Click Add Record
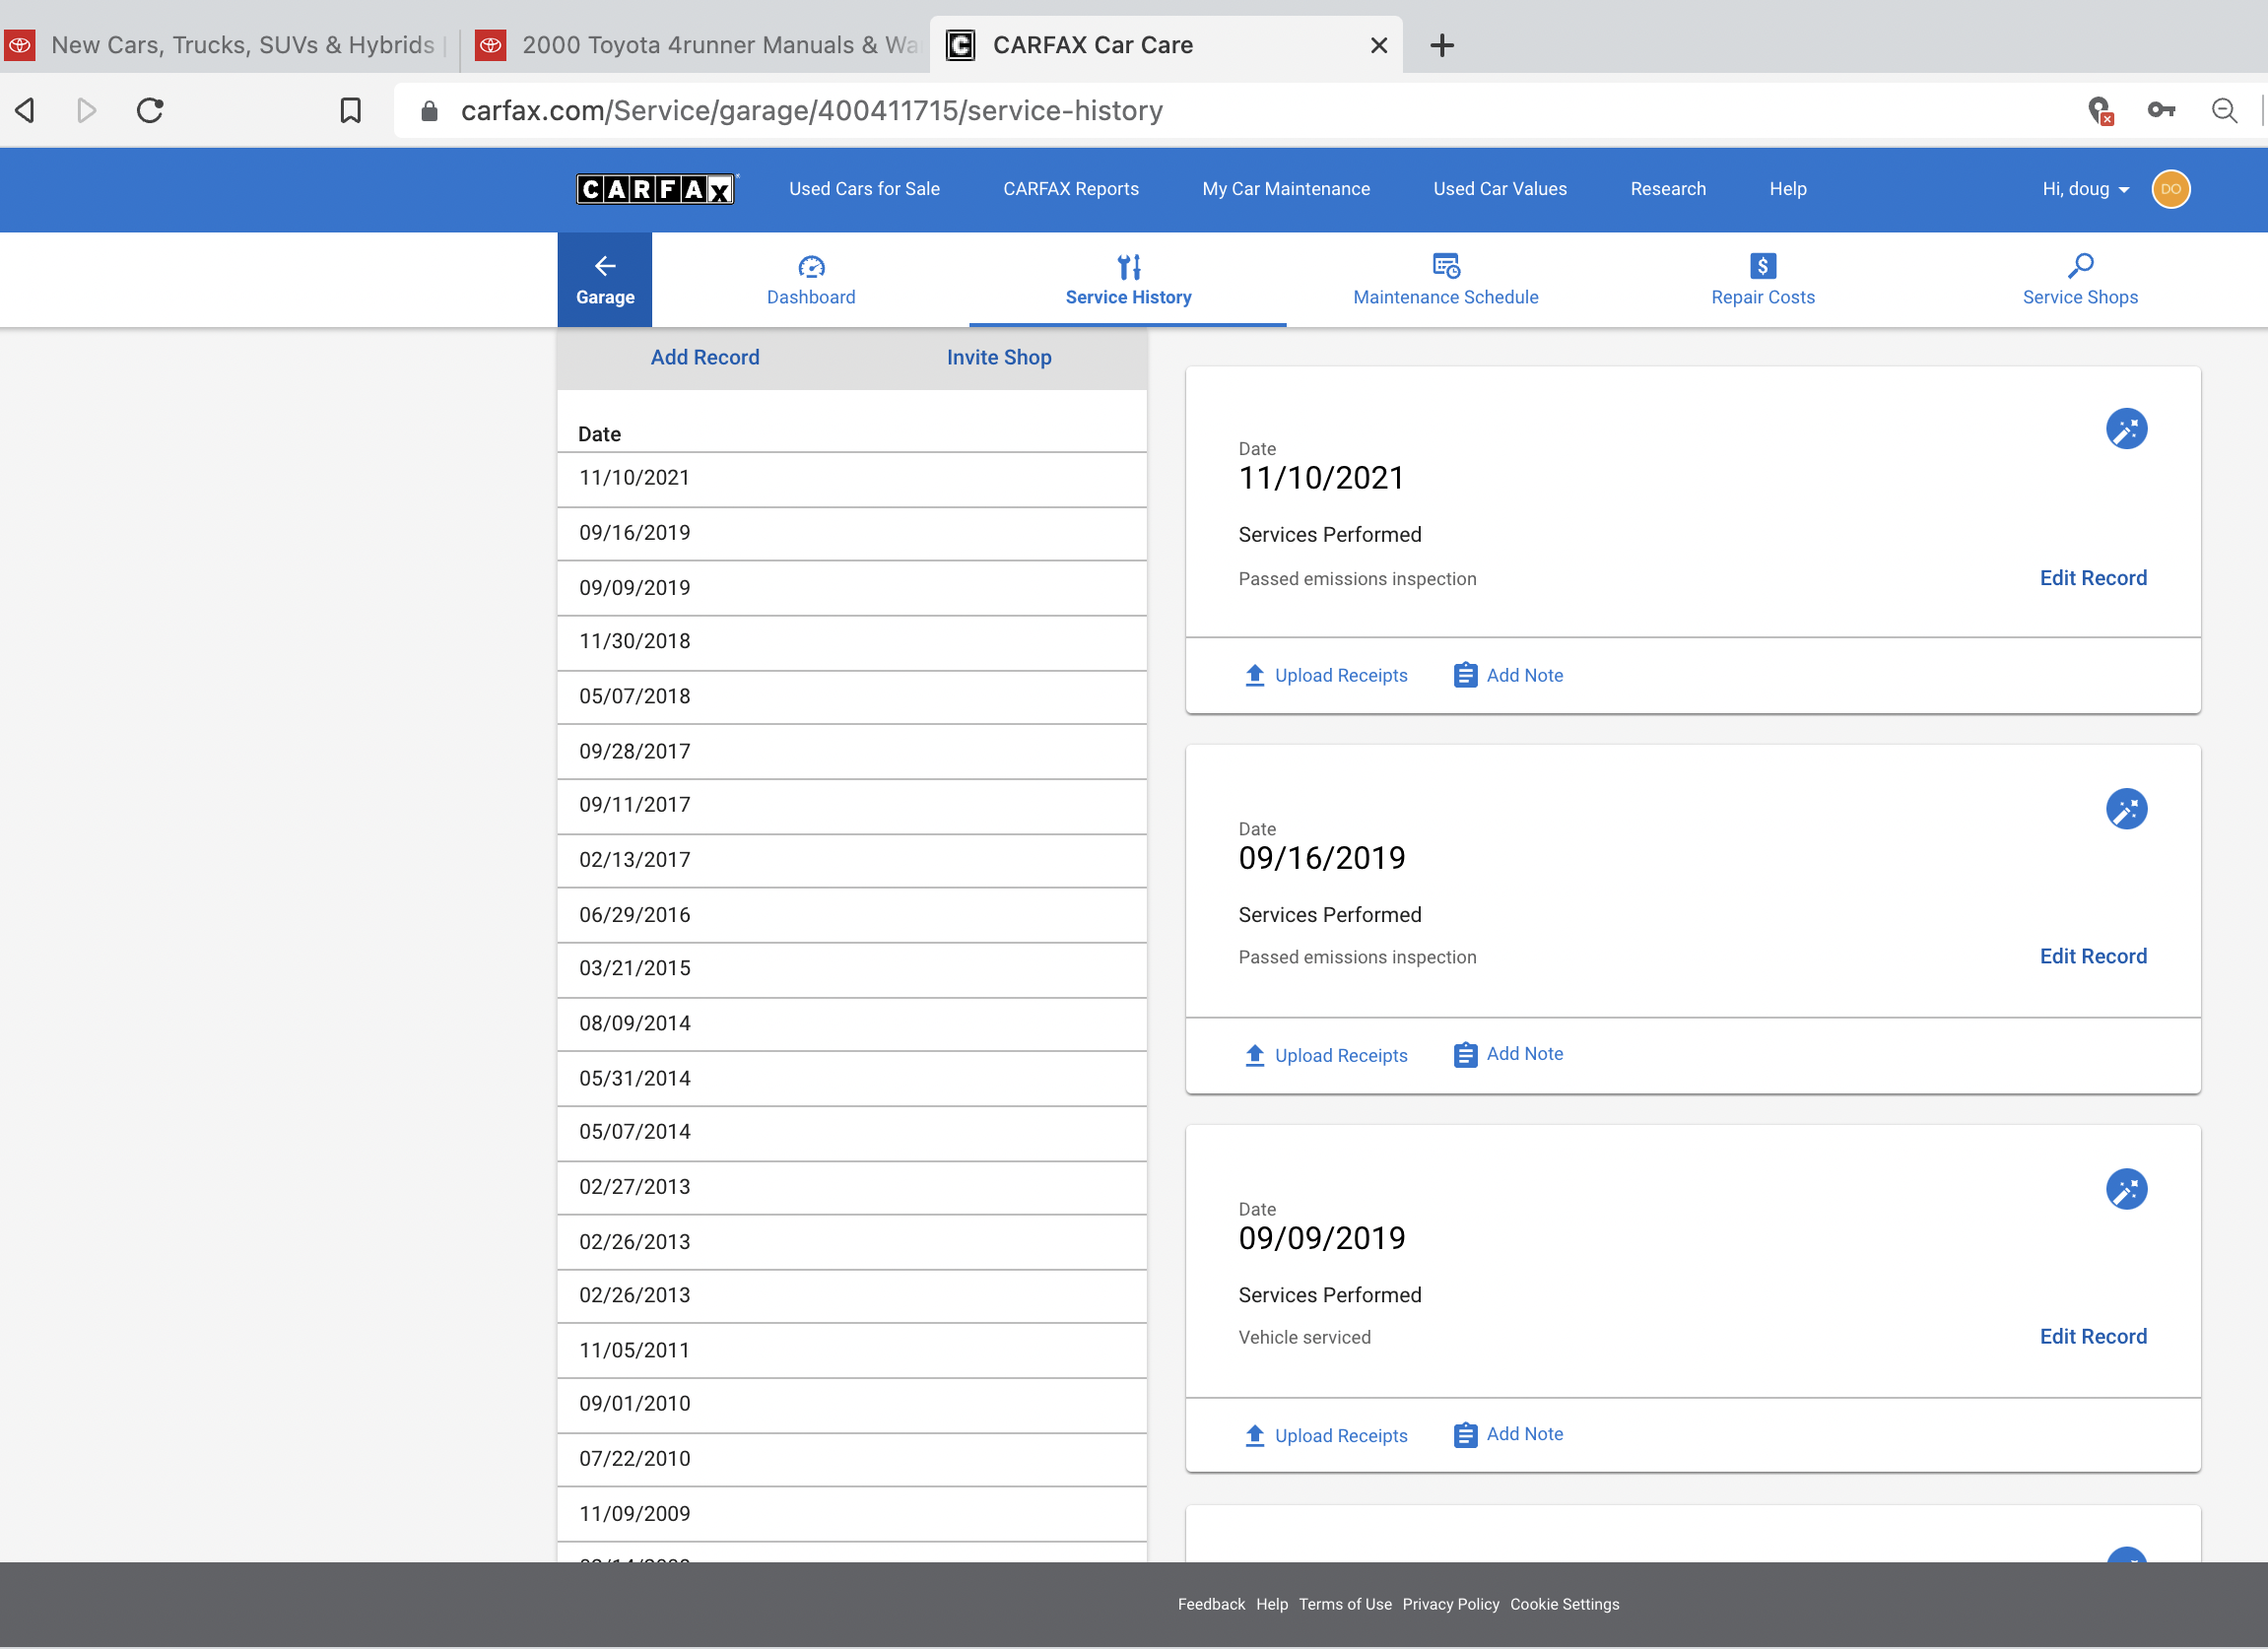The height and width of the screenshot is (1649, 2268). point(705,357)
